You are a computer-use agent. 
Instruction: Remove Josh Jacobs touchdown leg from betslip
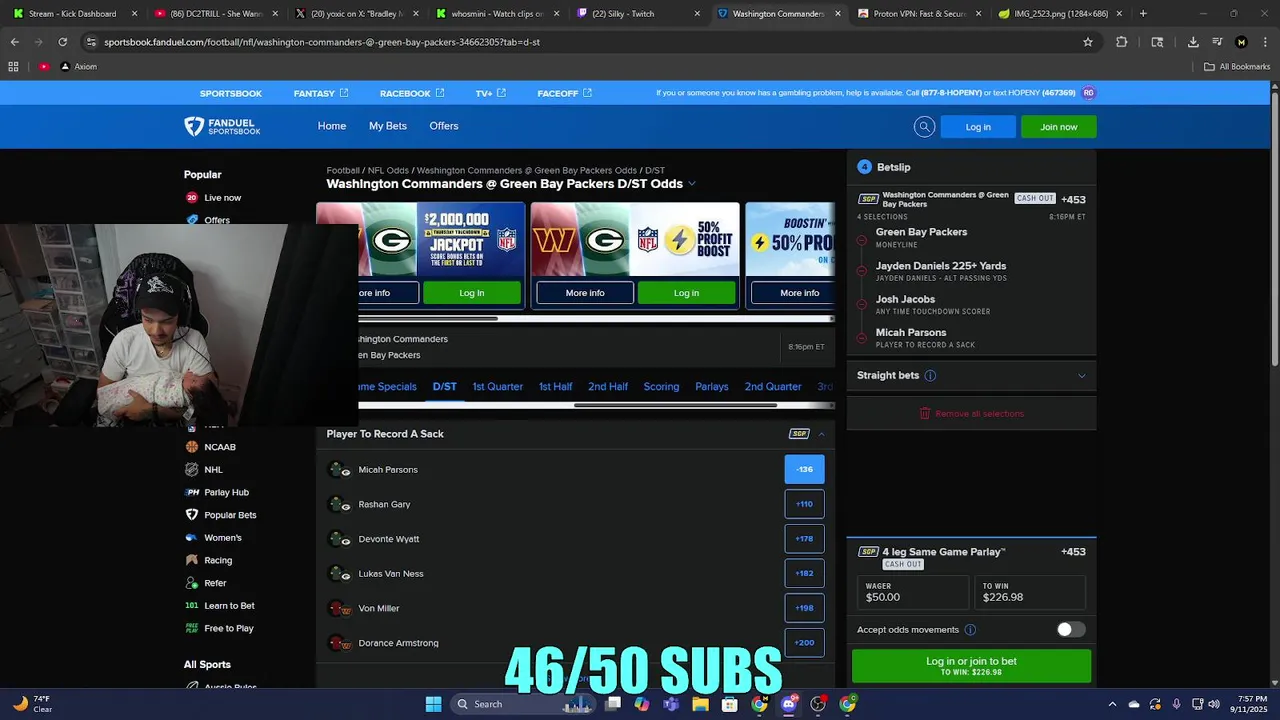[862, 304]
